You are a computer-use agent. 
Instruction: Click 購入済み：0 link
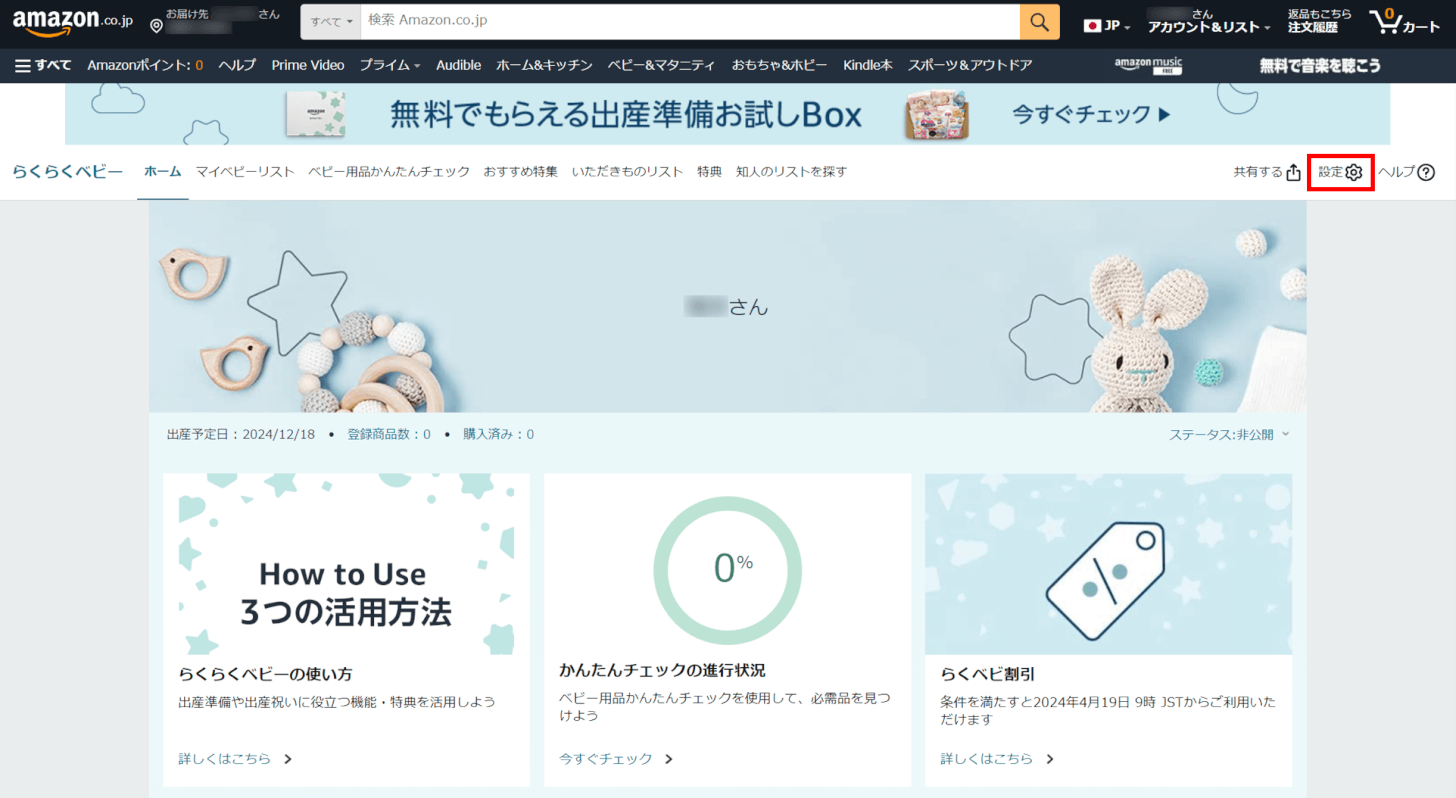pos(498,435)
